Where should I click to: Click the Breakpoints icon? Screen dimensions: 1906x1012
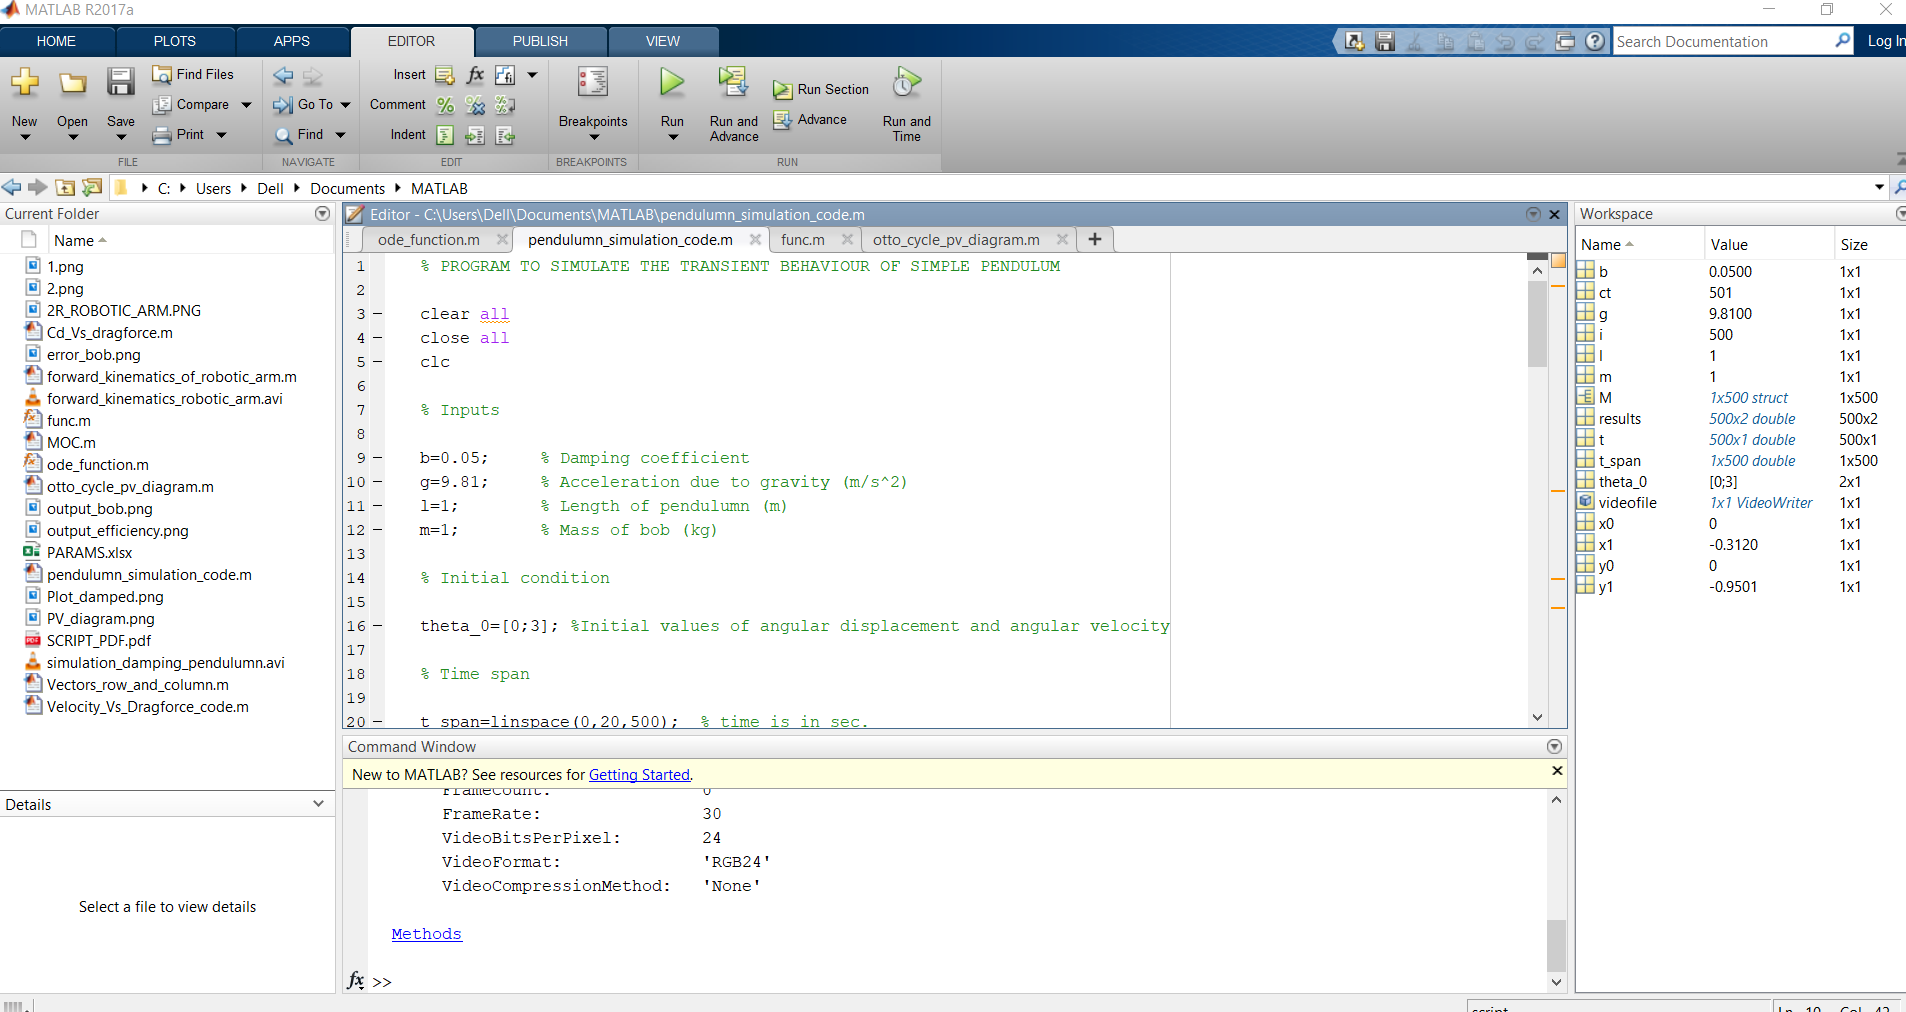pos(593,82)
